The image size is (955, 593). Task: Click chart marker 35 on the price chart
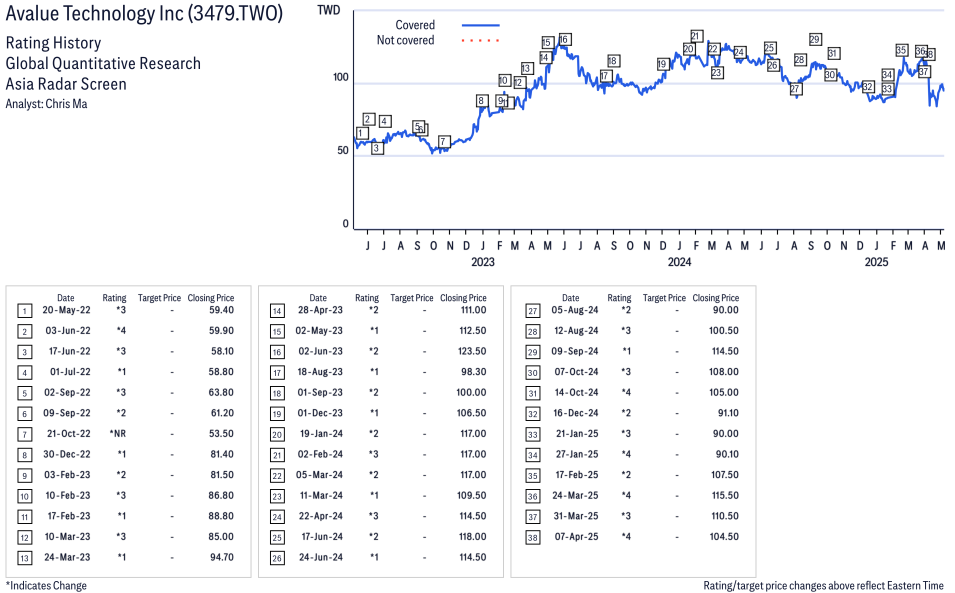click(902, 50)
